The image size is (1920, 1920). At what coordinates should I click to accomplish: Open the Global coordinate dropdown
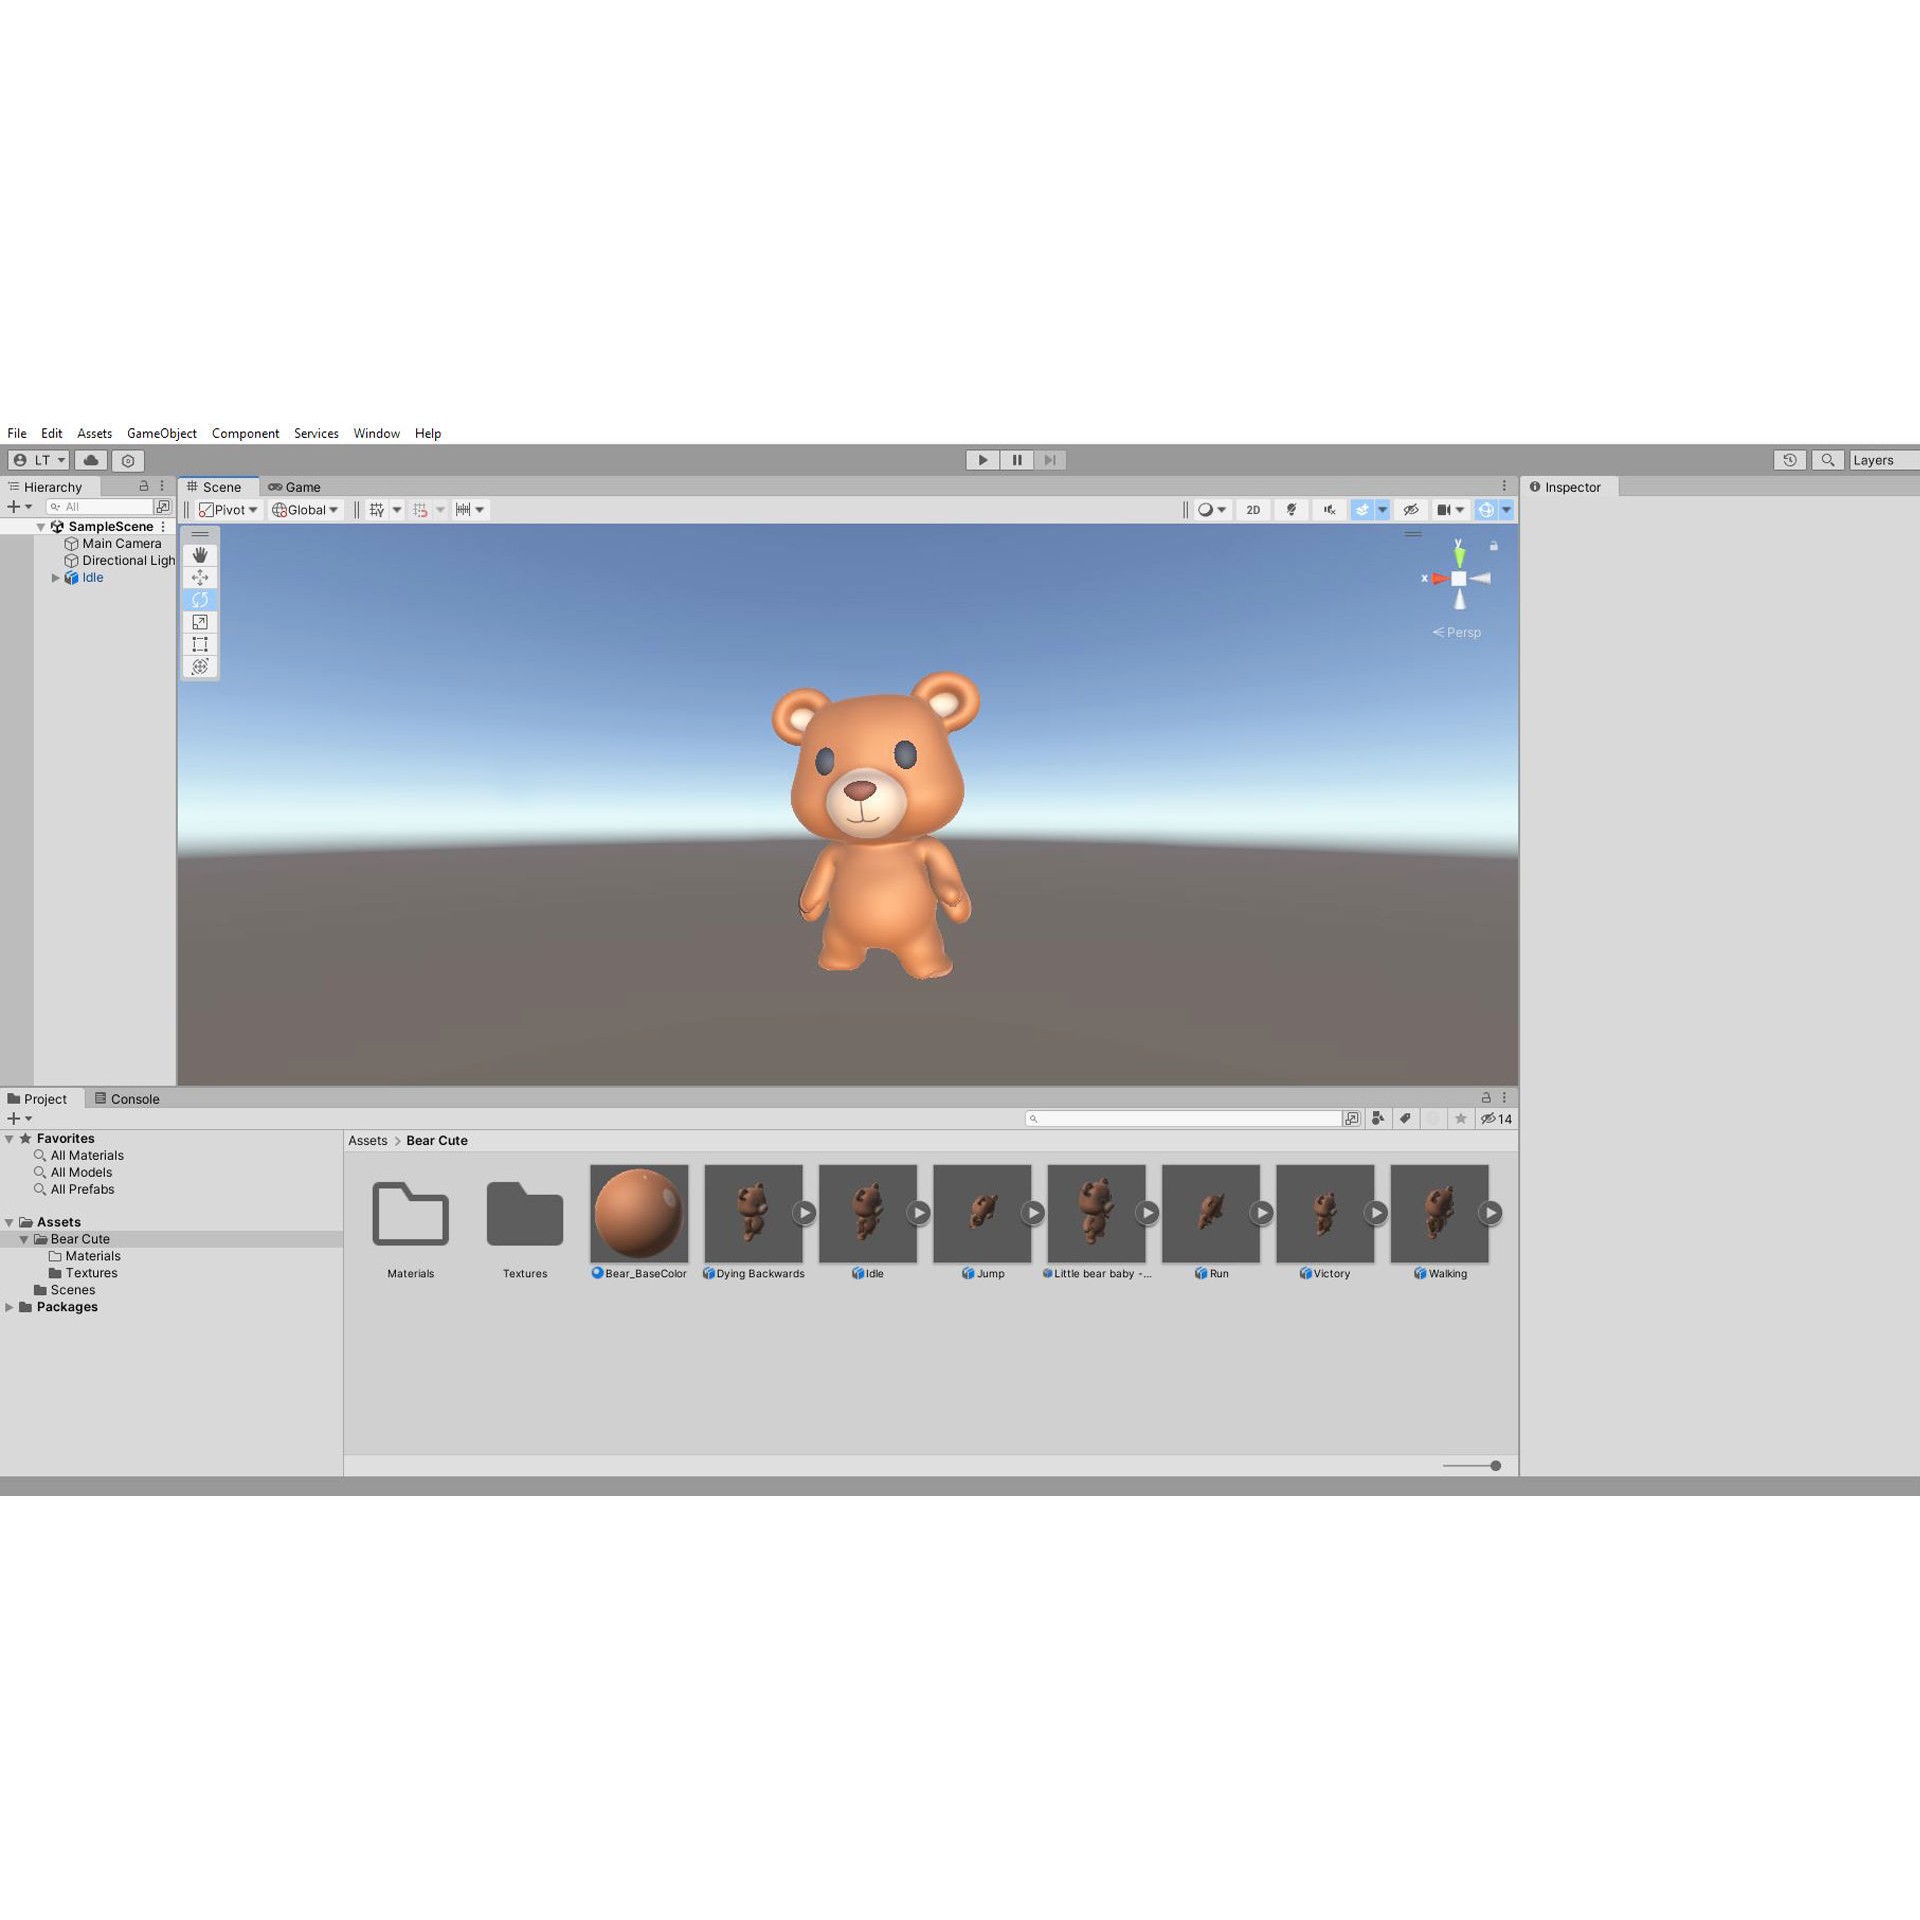[305, 510]
